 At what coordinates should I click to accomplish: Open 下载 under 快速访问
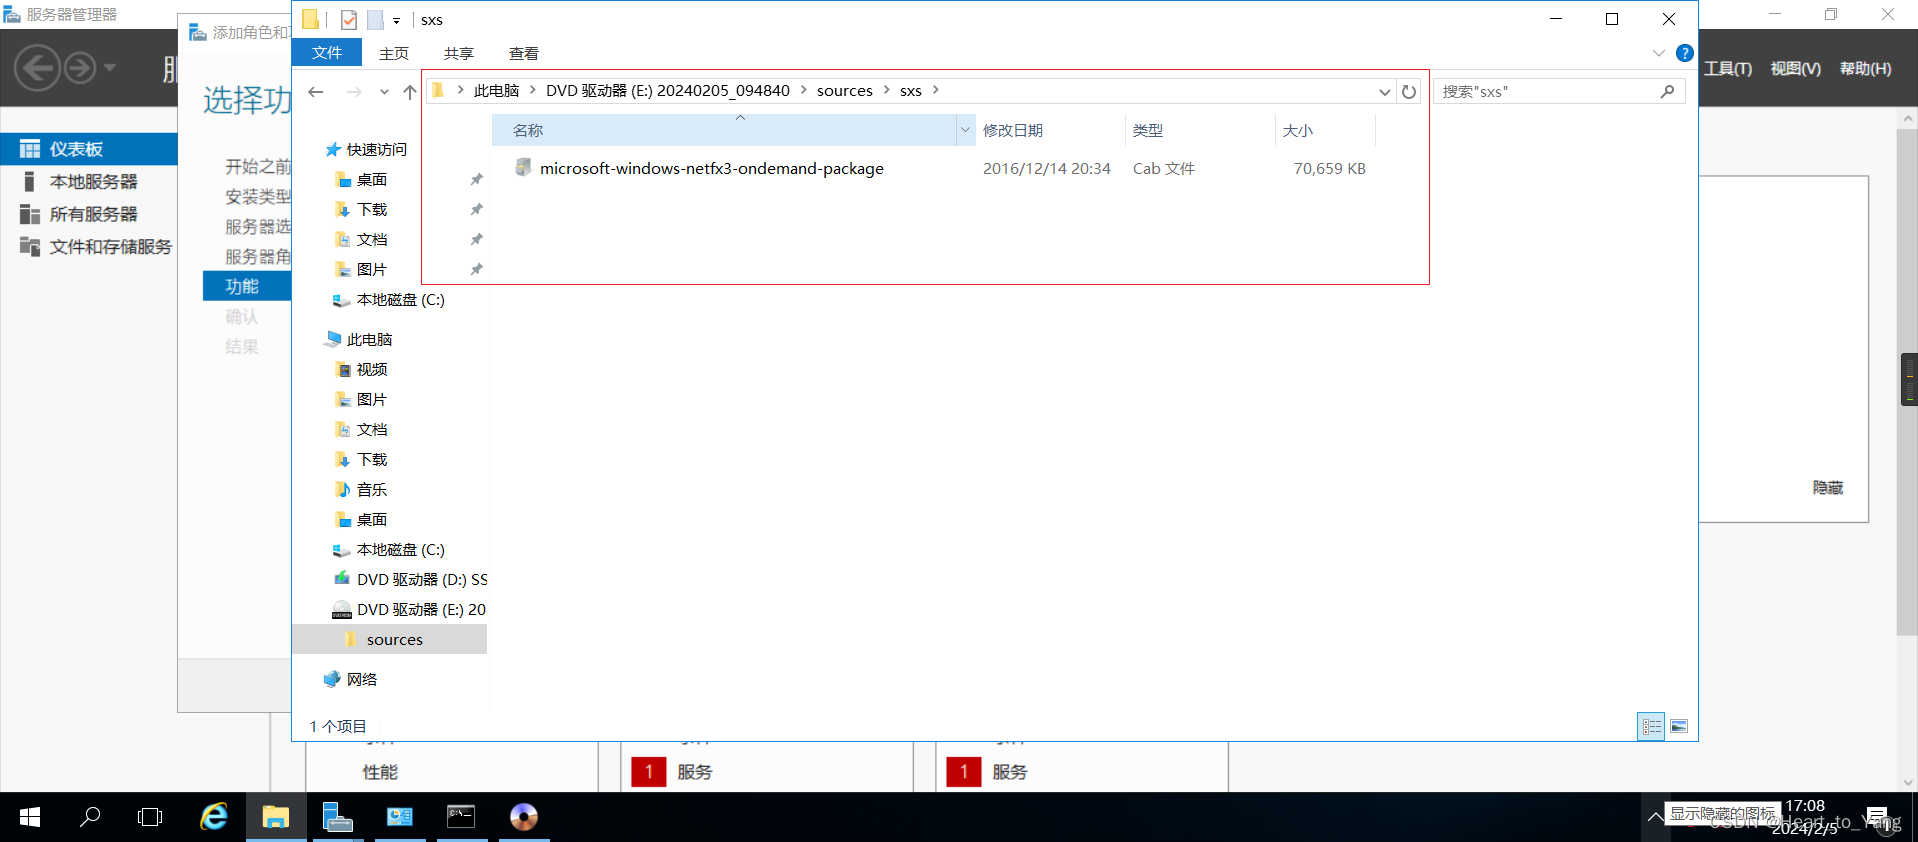[x=372, y=210]
